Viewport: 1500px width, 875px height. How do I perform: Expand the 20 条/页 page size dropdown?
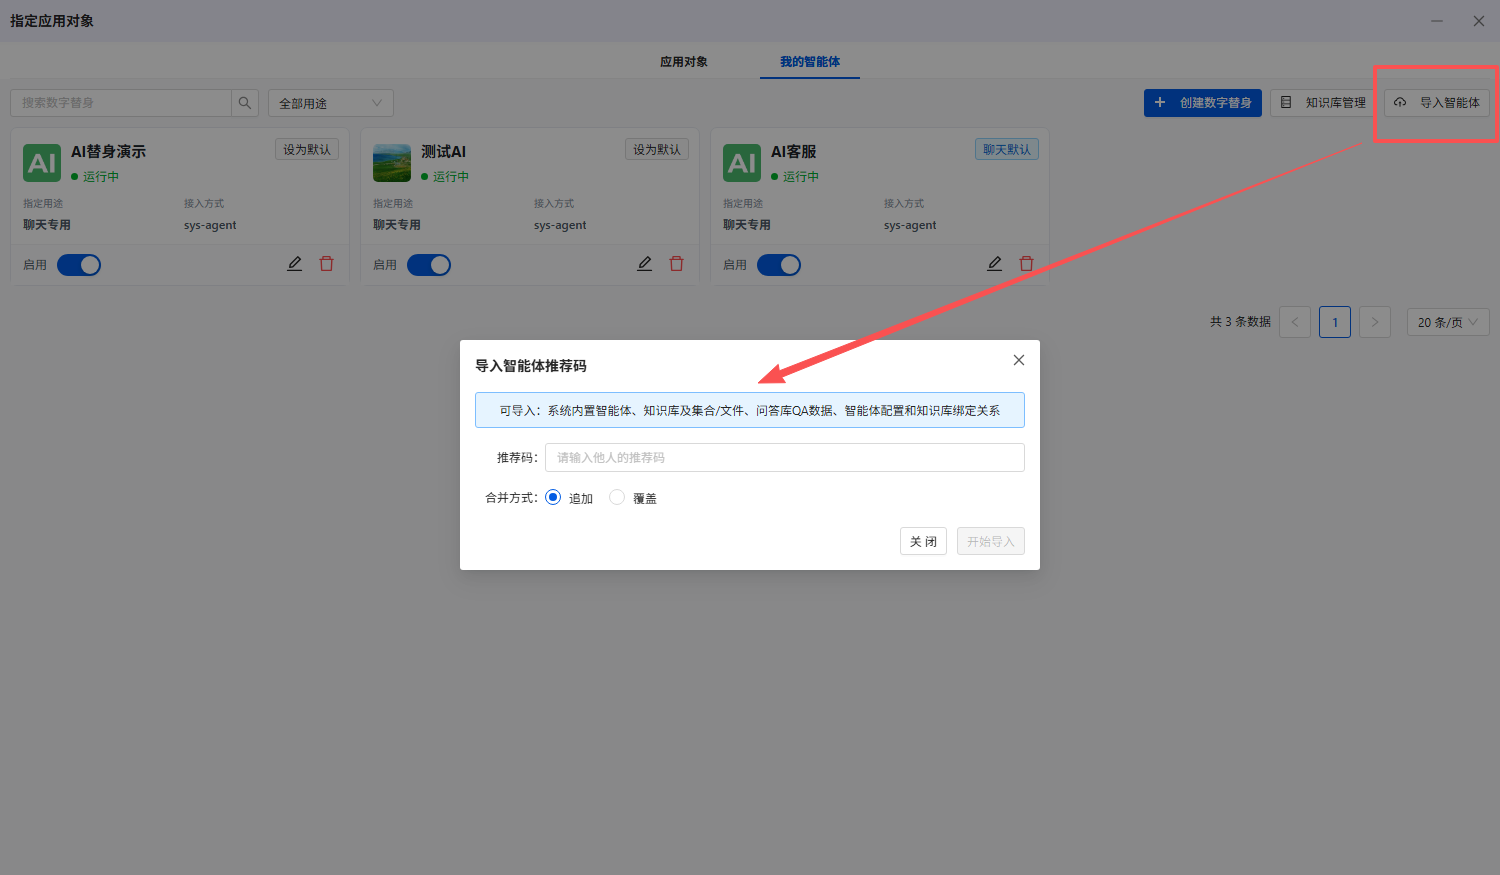coord(1448,322)
